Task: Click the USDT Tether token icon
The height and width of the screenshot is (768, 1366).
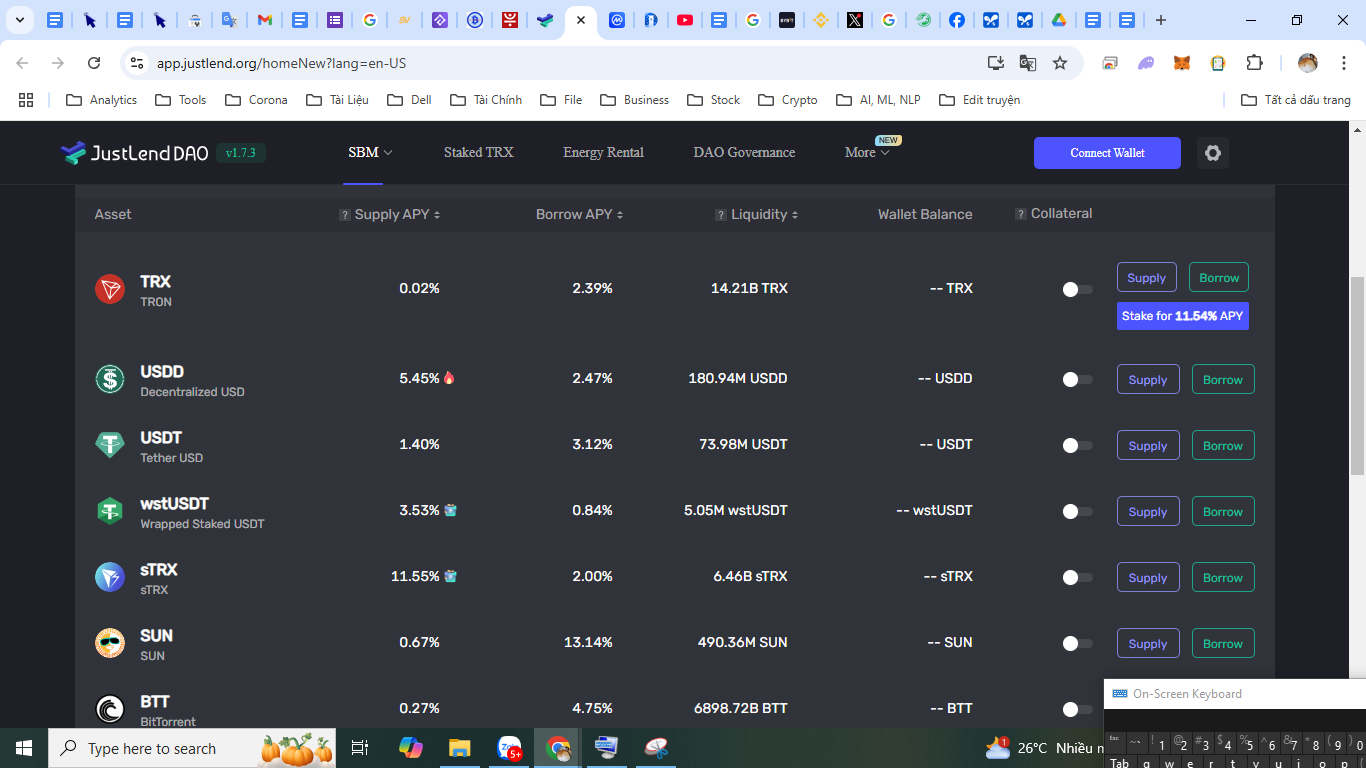Action: [x=110, y=445]
